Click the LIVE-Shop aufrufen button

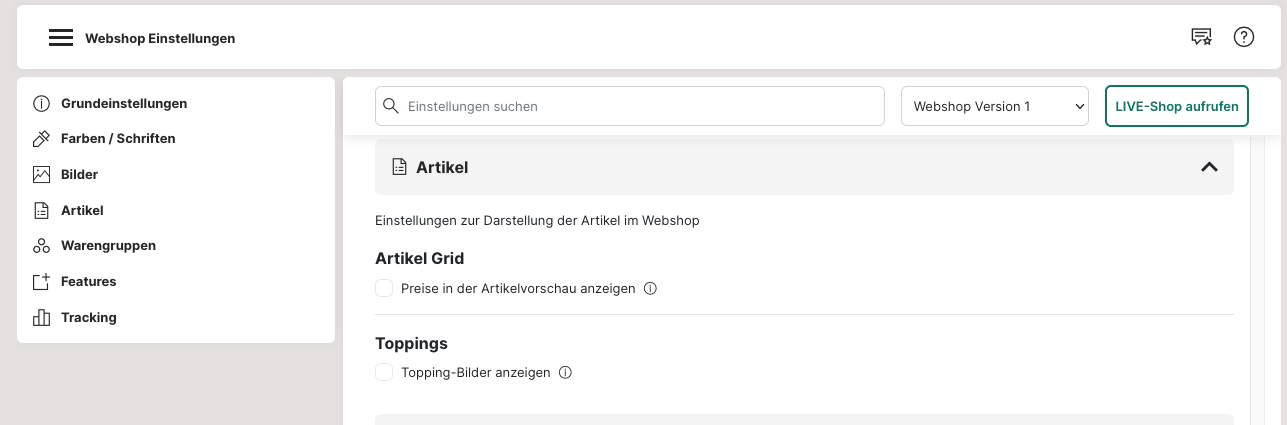[1177, 106]
